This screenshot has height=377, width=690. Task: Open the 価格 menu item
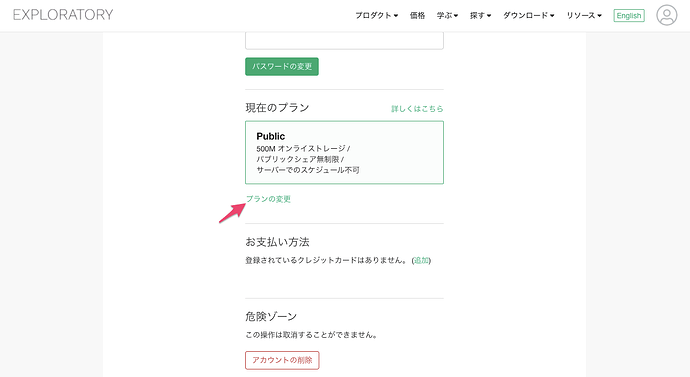[x=417, y=15]
